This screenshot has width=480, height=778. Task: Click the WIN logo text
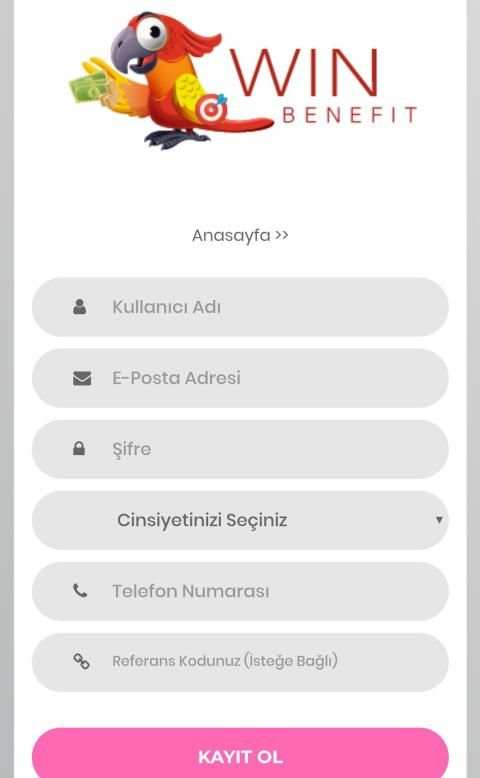pos(304,72)
